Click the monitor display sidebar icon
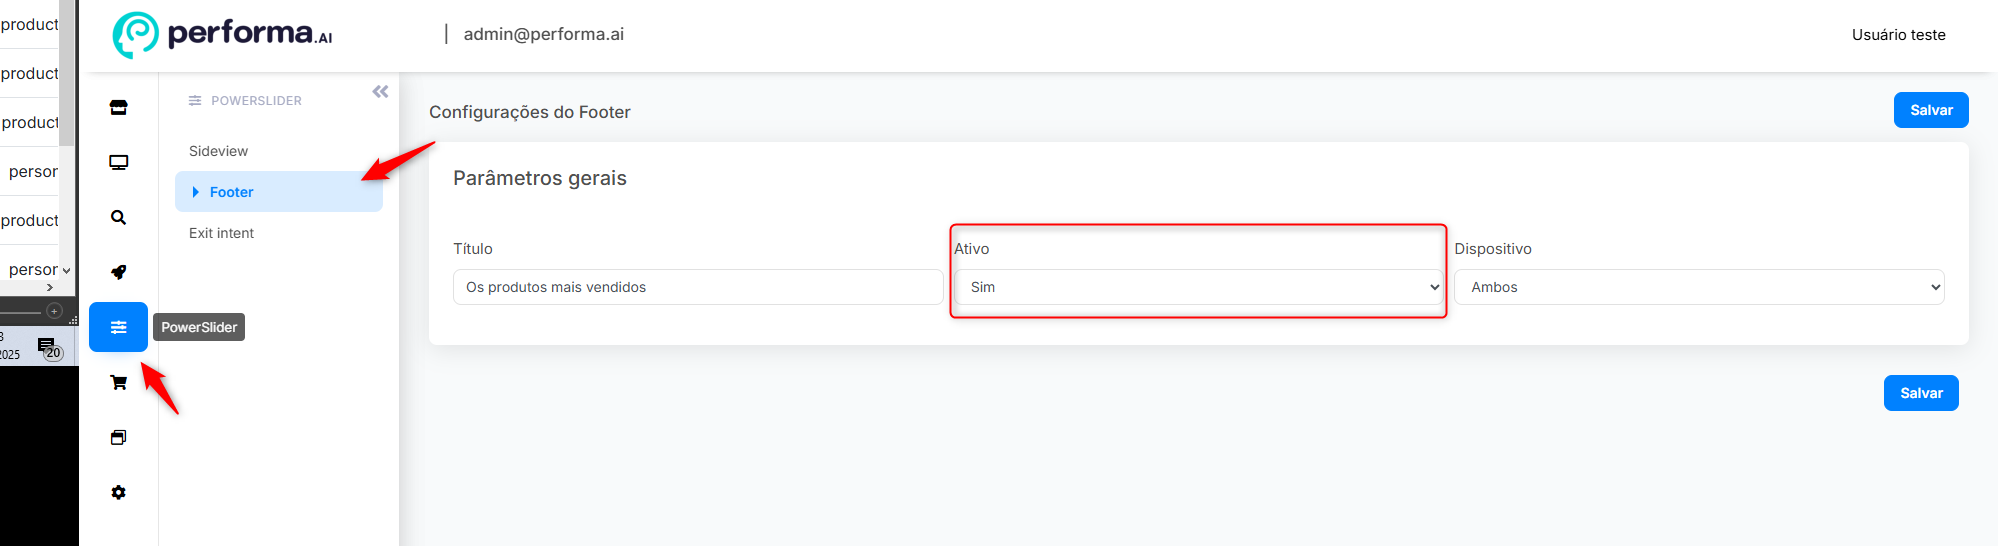Viewport: 1998px width, 546px height. (118, 163)
